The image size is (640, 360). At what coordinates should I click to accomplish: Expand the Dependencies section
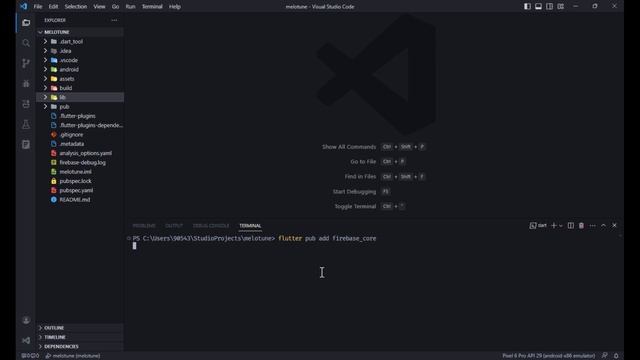80,347
